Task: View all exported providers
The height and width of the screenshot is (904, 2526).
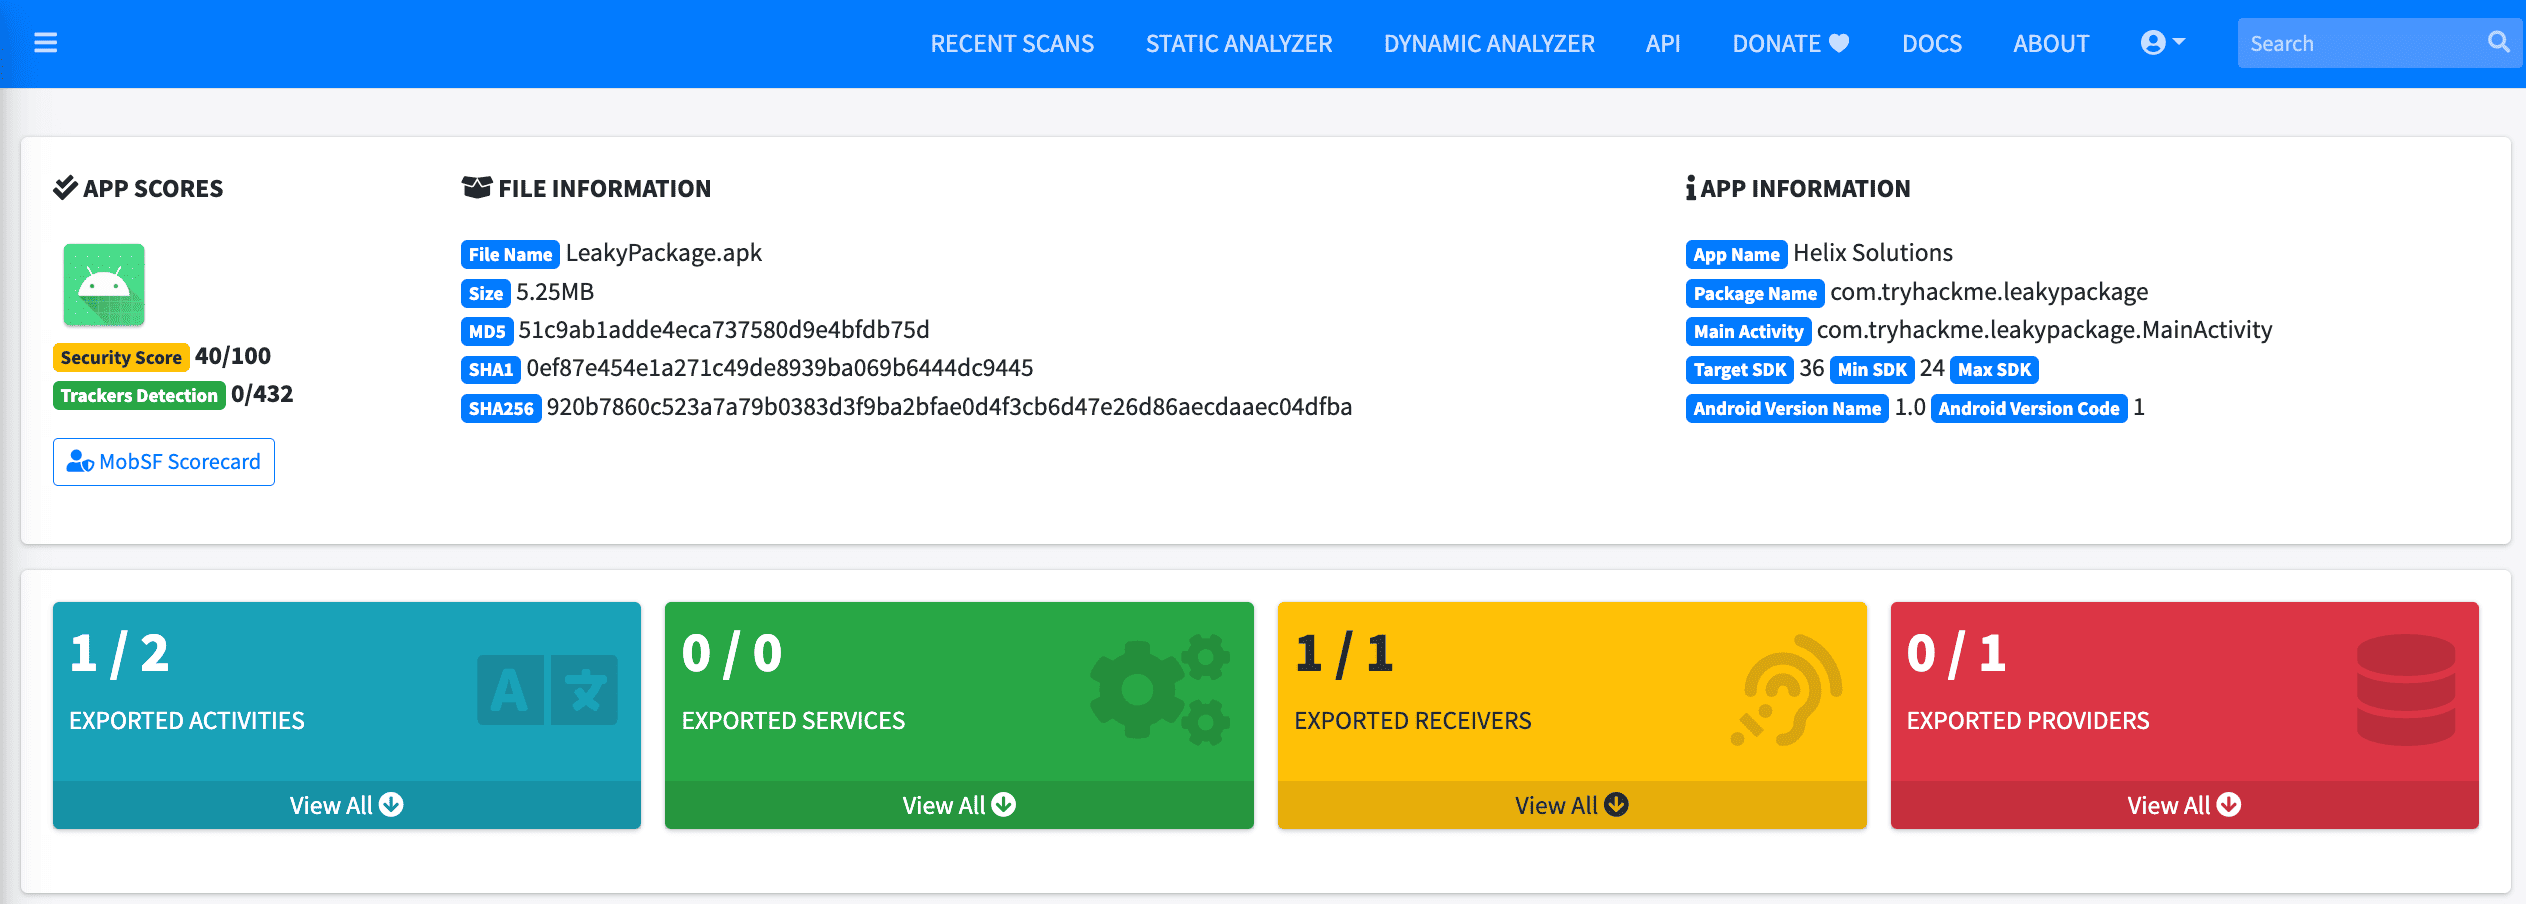Action: 2184,805
